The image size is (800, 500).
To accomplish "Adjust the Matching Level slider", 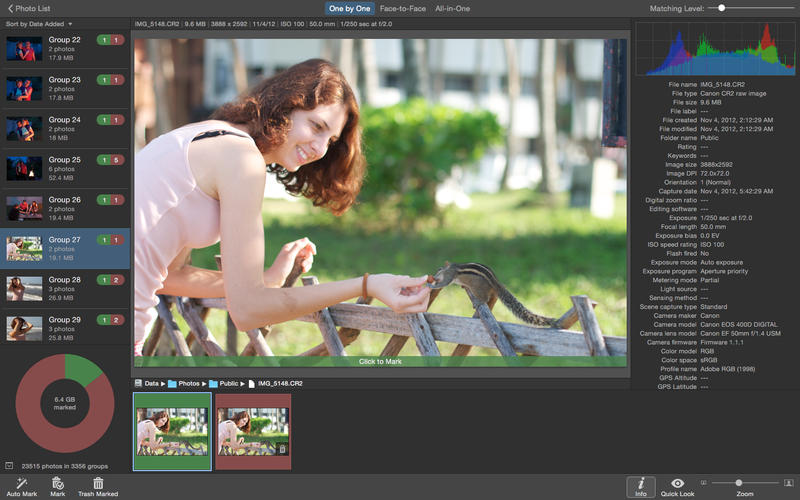I will click(x=722, y=8).
